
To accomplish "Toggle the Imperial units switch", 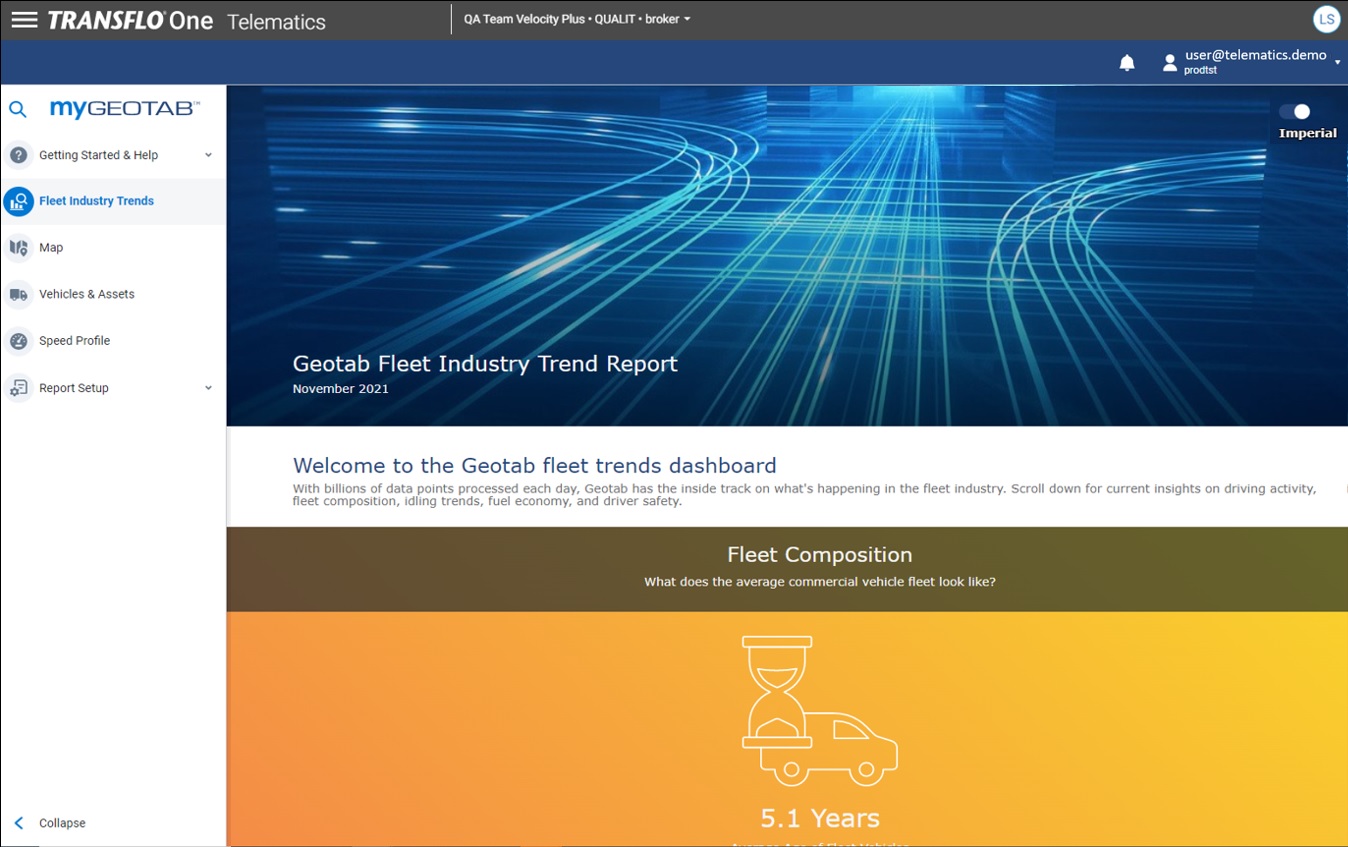I will click(x=1294, y=112).
